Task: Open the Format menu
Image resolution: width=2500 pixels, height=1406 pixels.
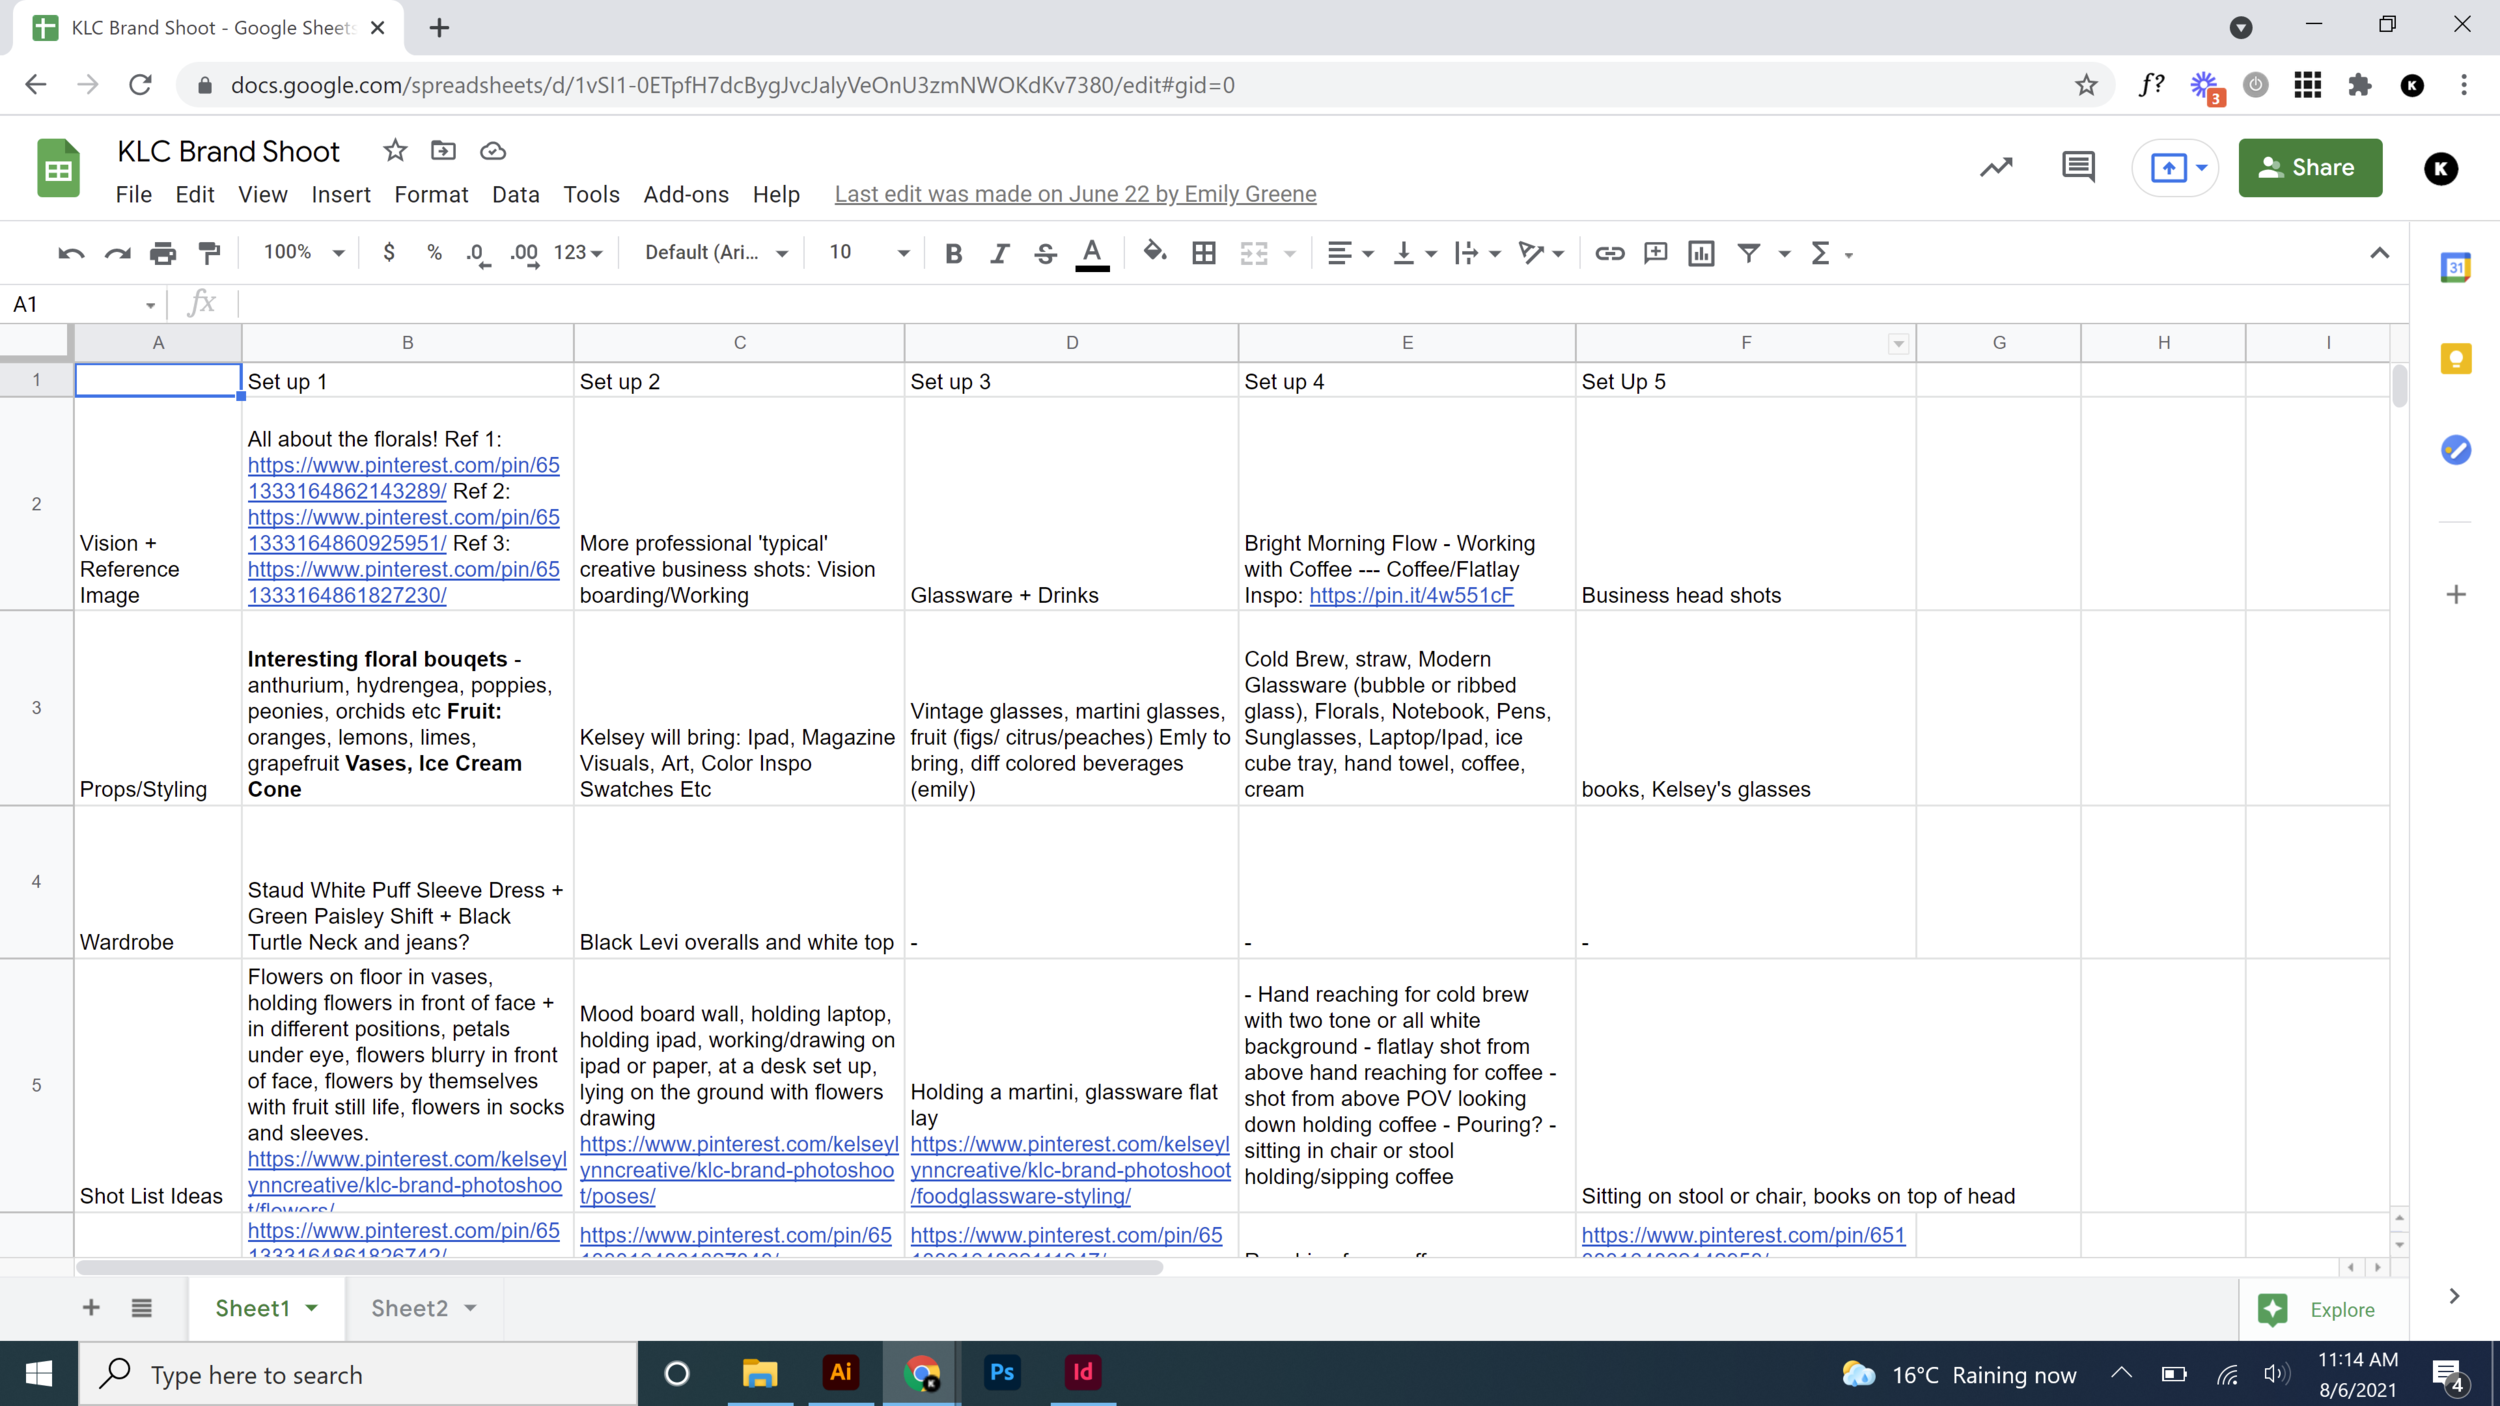Action: (x=431, y=194)
